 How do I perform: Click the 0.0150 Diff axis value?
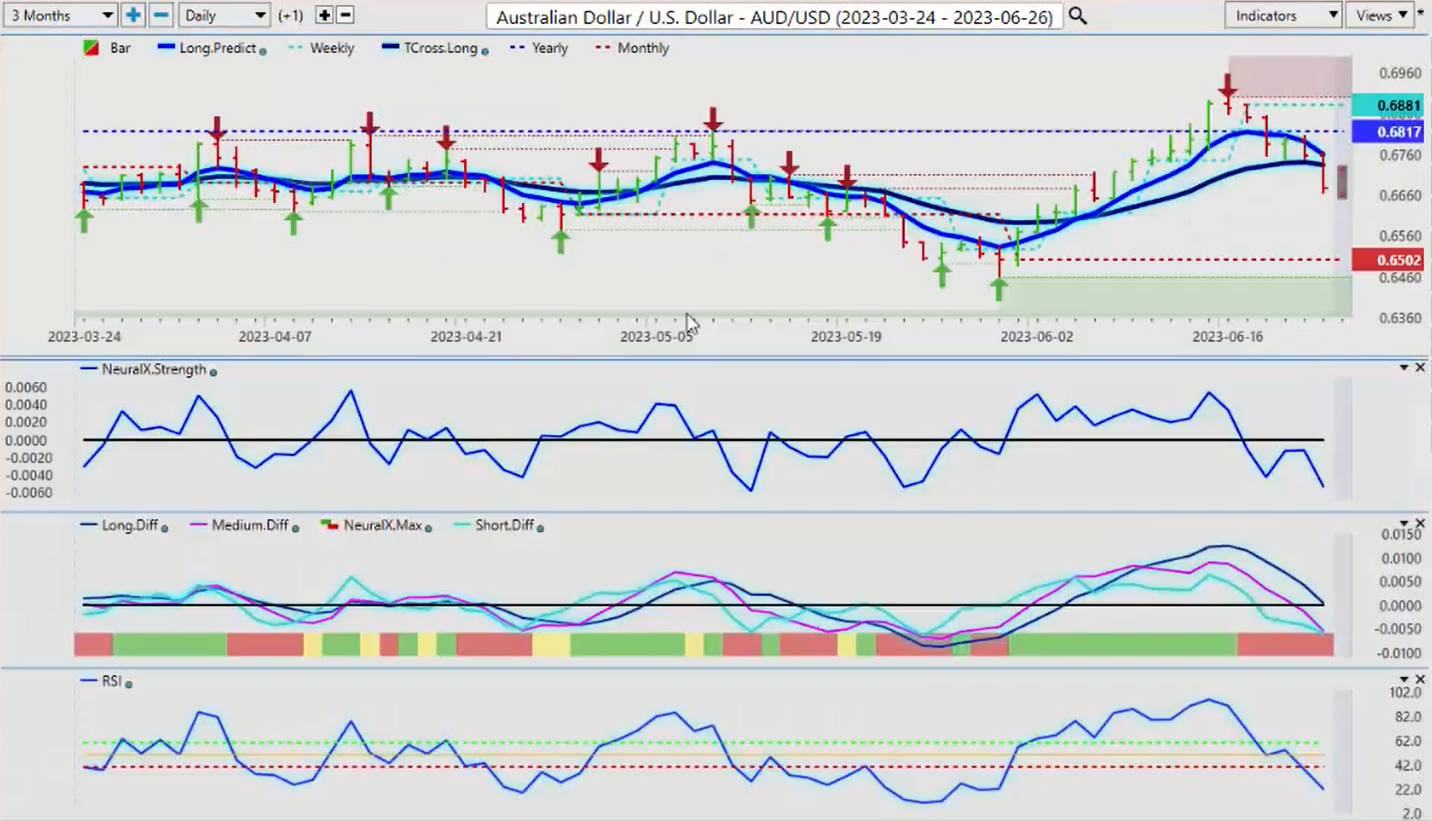pos(1400,534)
